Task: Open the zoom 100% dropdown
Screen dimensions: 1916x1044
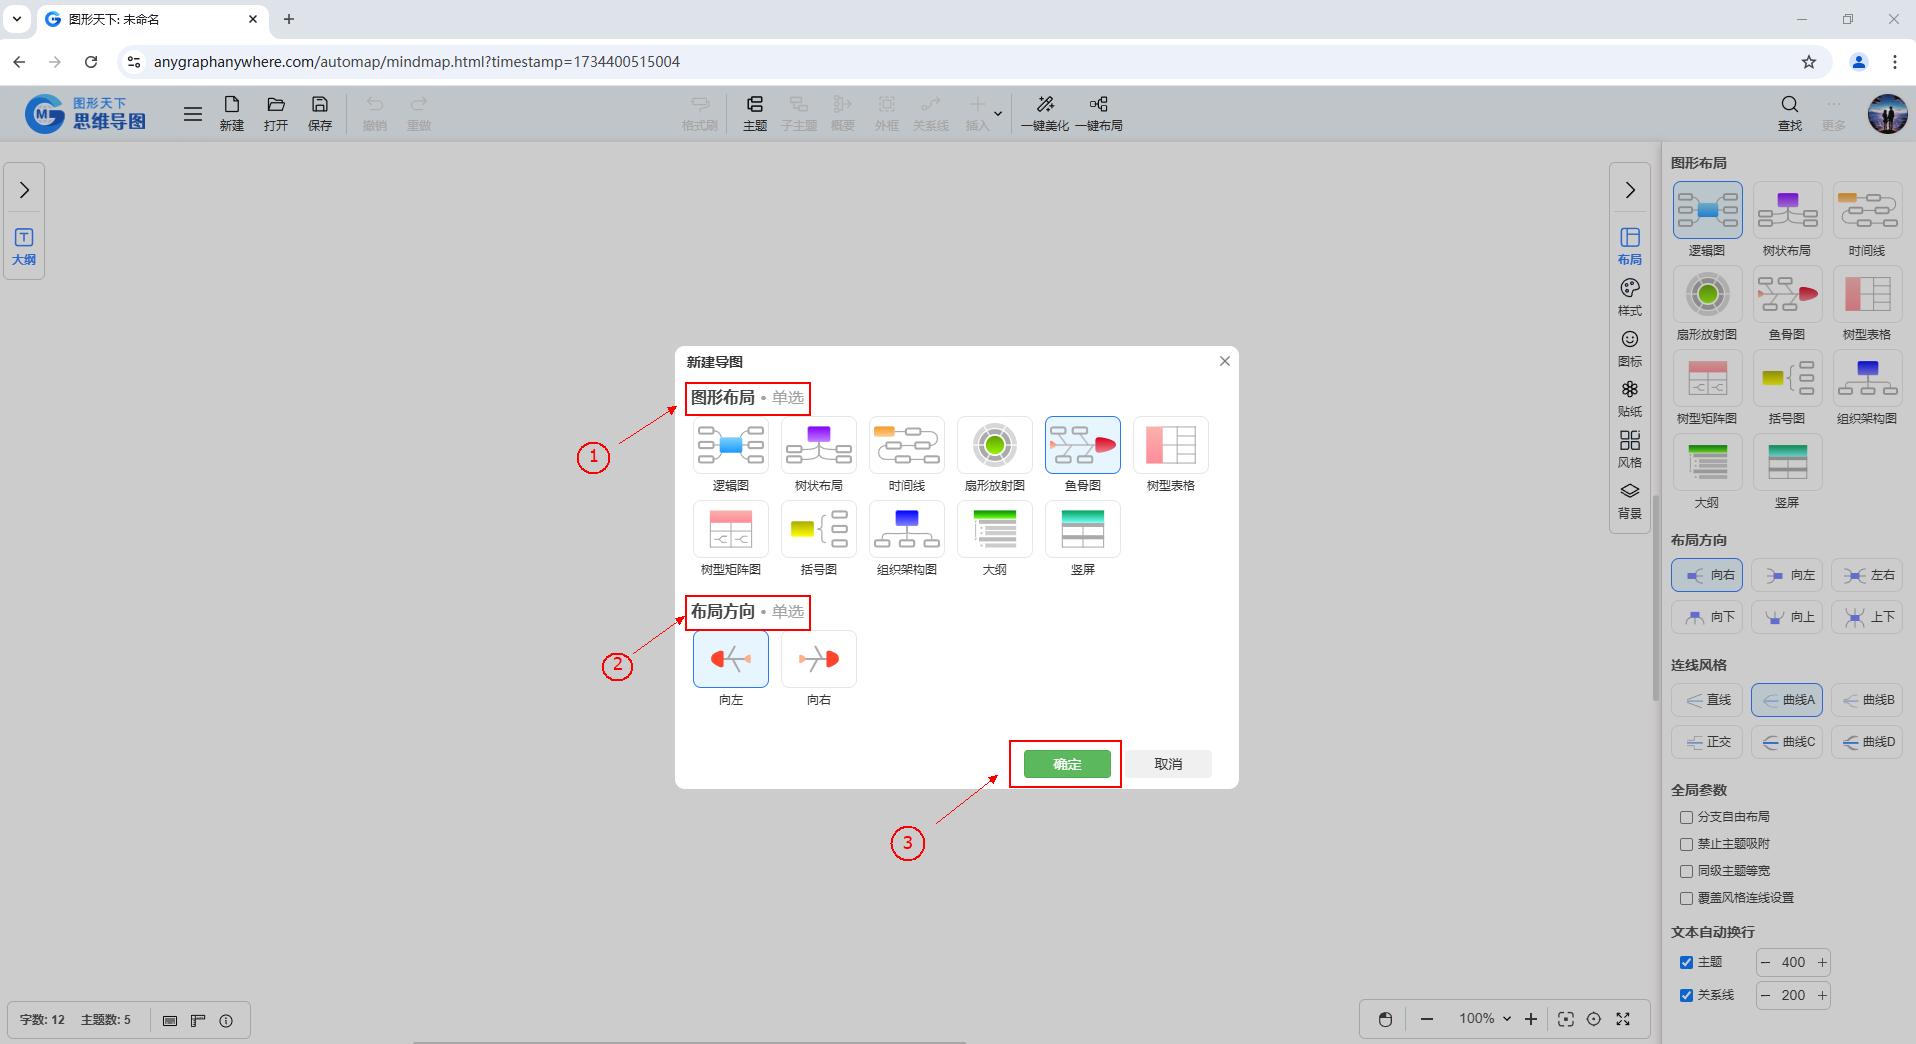Action: click(x=1484, y=1019)
